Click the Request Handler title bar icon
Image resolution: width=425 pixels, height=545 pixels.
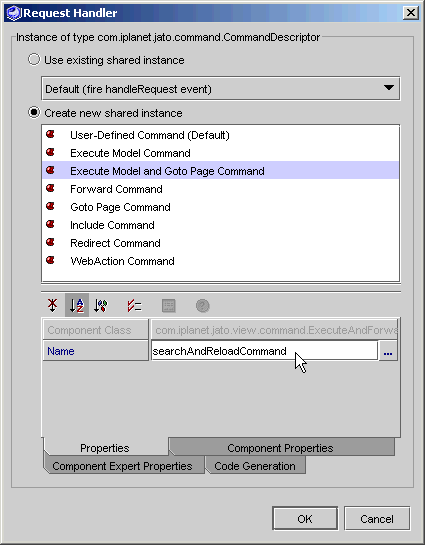tap(14, 13)
